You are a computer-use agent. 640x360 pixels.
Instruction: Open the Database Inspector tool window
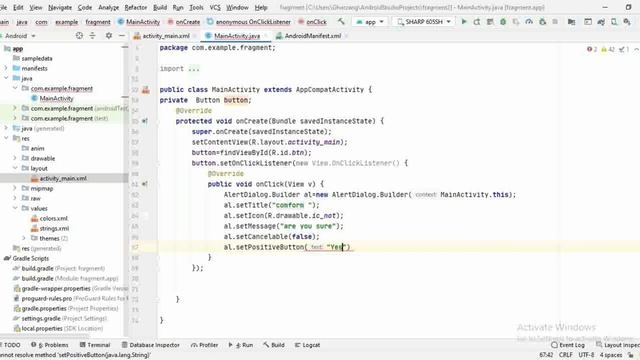(x=151, y=345)
